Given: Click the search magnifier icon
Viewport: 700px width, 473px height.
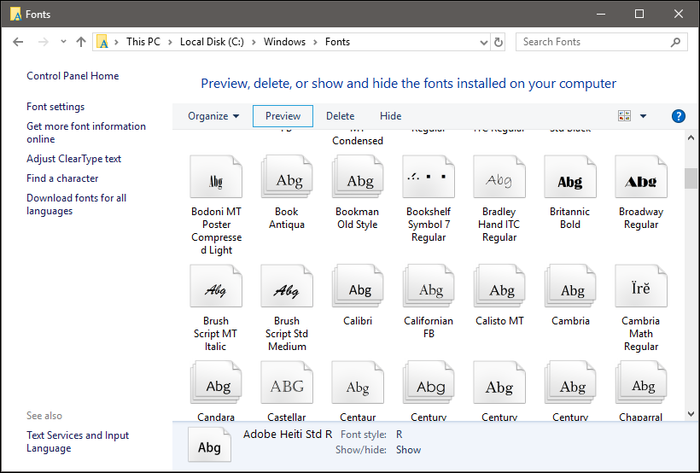Looking at the screenshot, I should coord(675,42).
